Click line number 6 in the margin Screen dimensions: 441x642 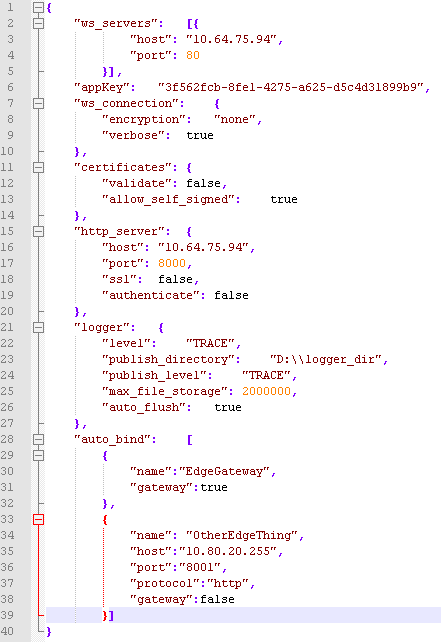10,87
